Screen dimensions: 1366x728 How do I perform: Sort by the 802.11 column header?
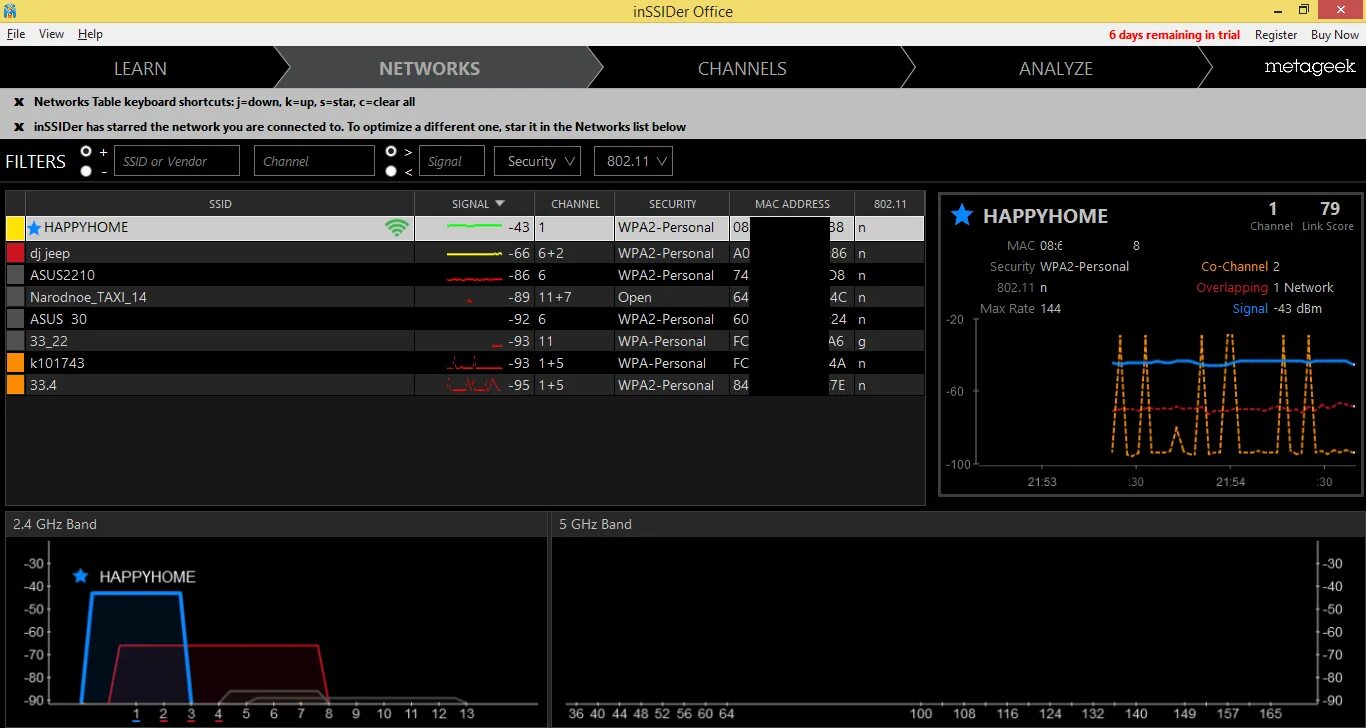(x=890, y=204)
